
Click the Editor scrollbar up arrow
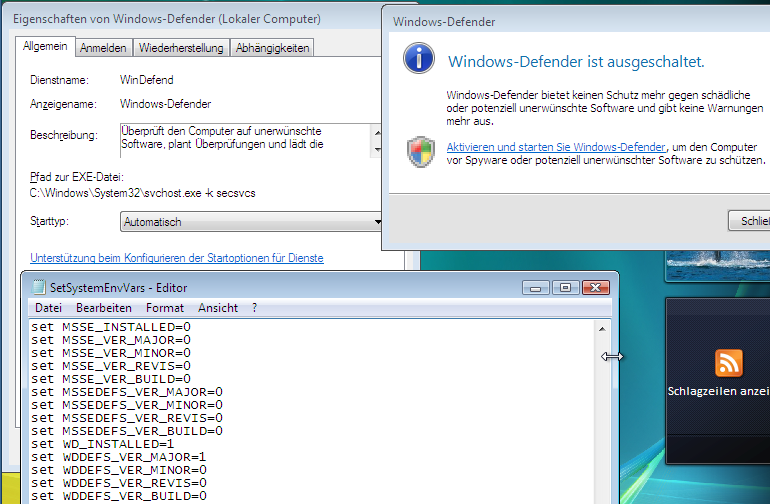click(602, 328)
